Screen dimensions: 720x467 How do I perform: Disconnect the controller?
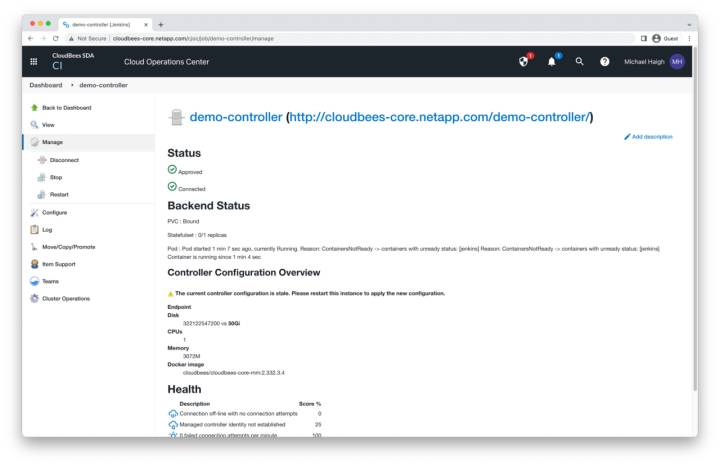click(x=64, y=160)
